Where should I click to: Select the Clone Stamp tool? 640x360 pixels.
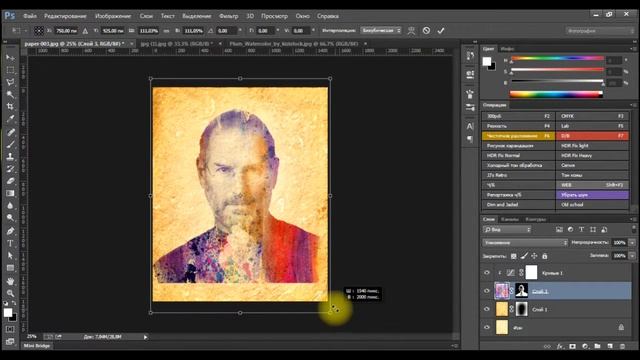pos(11,156)
